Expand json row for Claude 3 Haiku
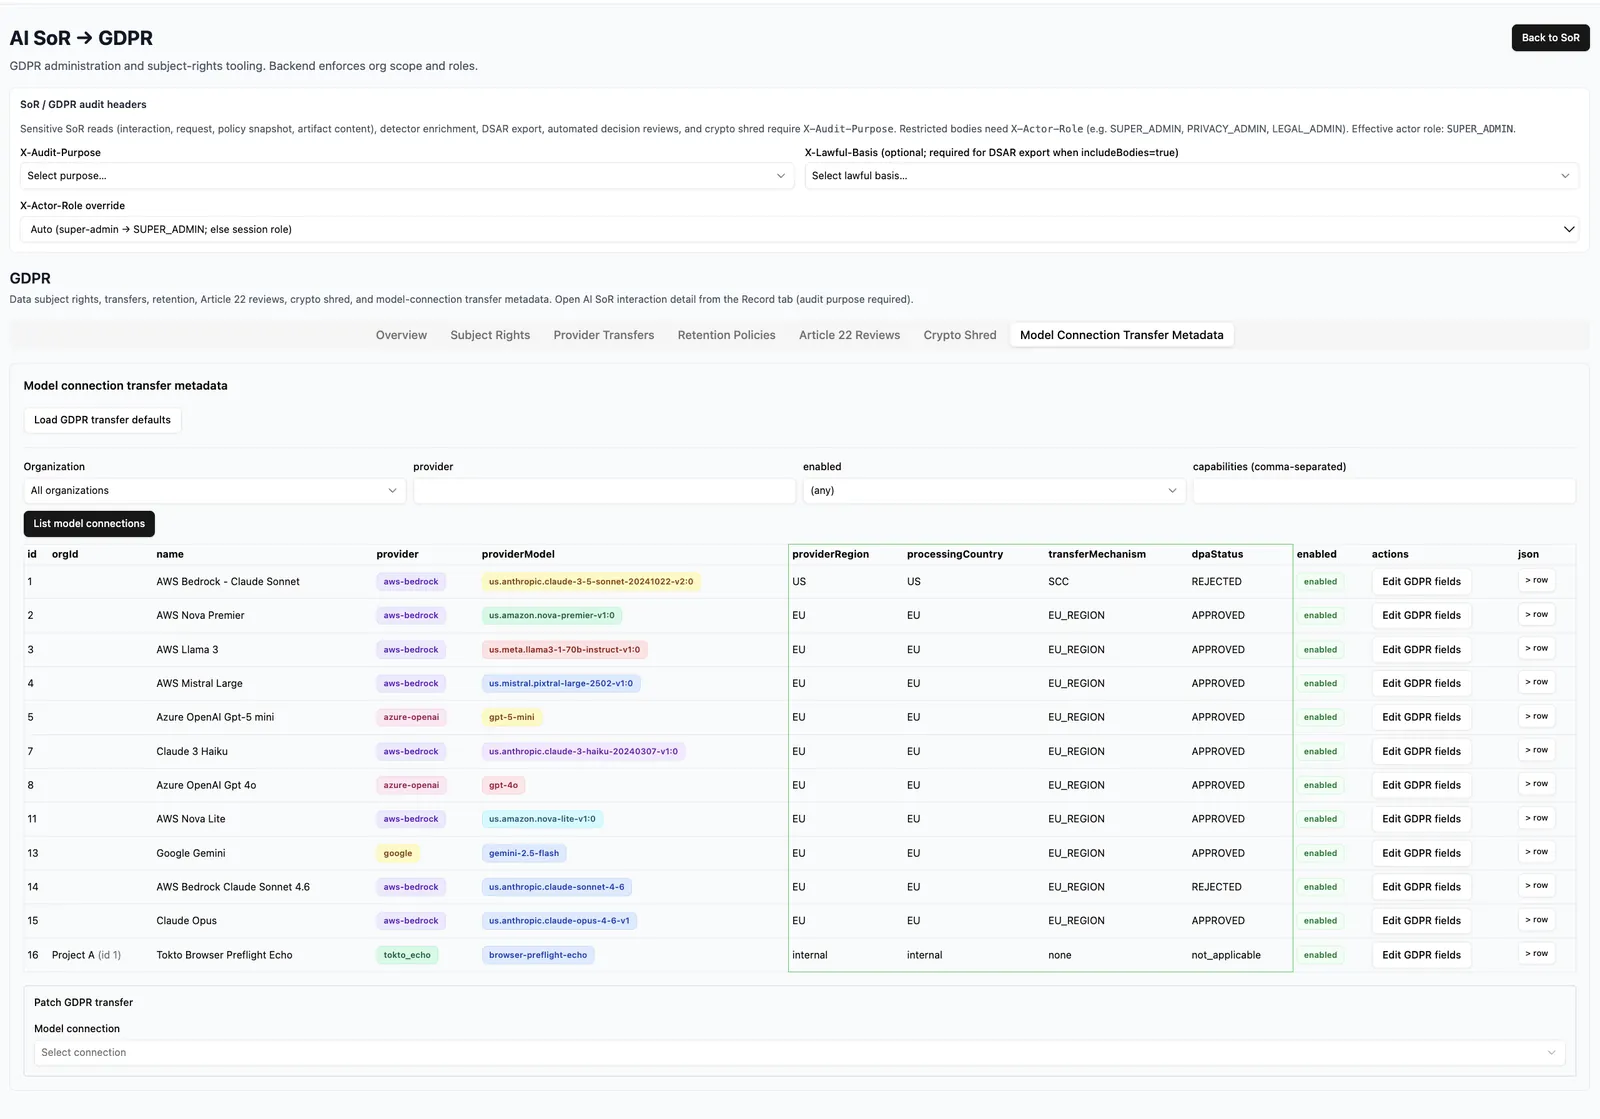The width and height of the screenshot is (1600, 1119). (x=1536, y=751)
